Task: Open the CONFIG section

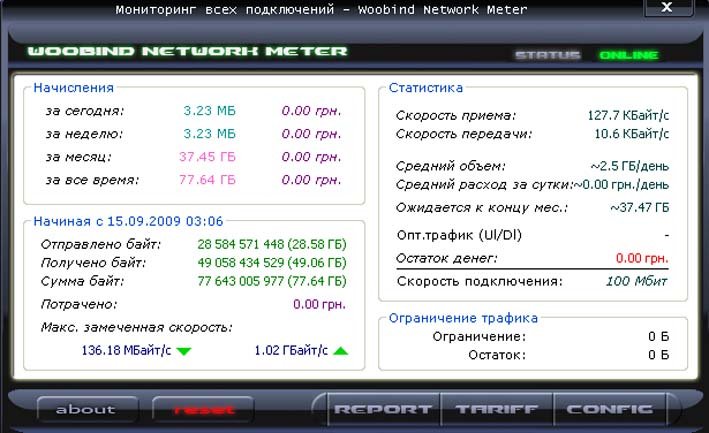Action: pos(610,409)
